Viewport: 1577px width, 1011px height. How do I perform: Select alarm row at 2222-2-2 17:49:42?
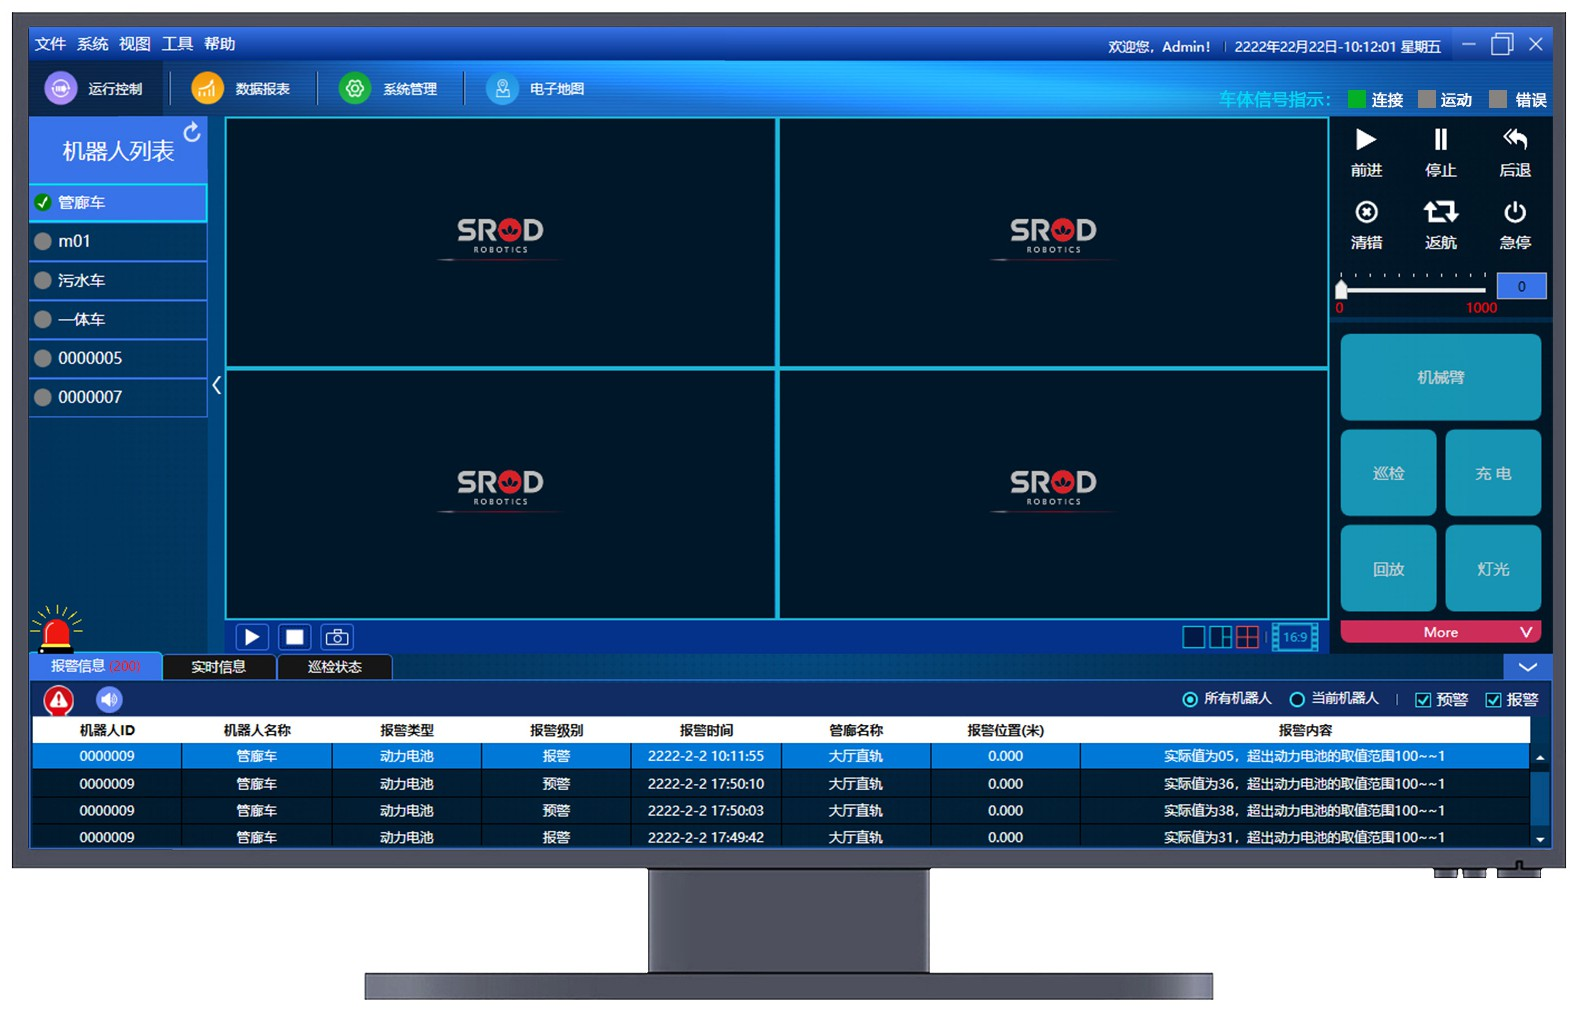click(x=781, y=837)
